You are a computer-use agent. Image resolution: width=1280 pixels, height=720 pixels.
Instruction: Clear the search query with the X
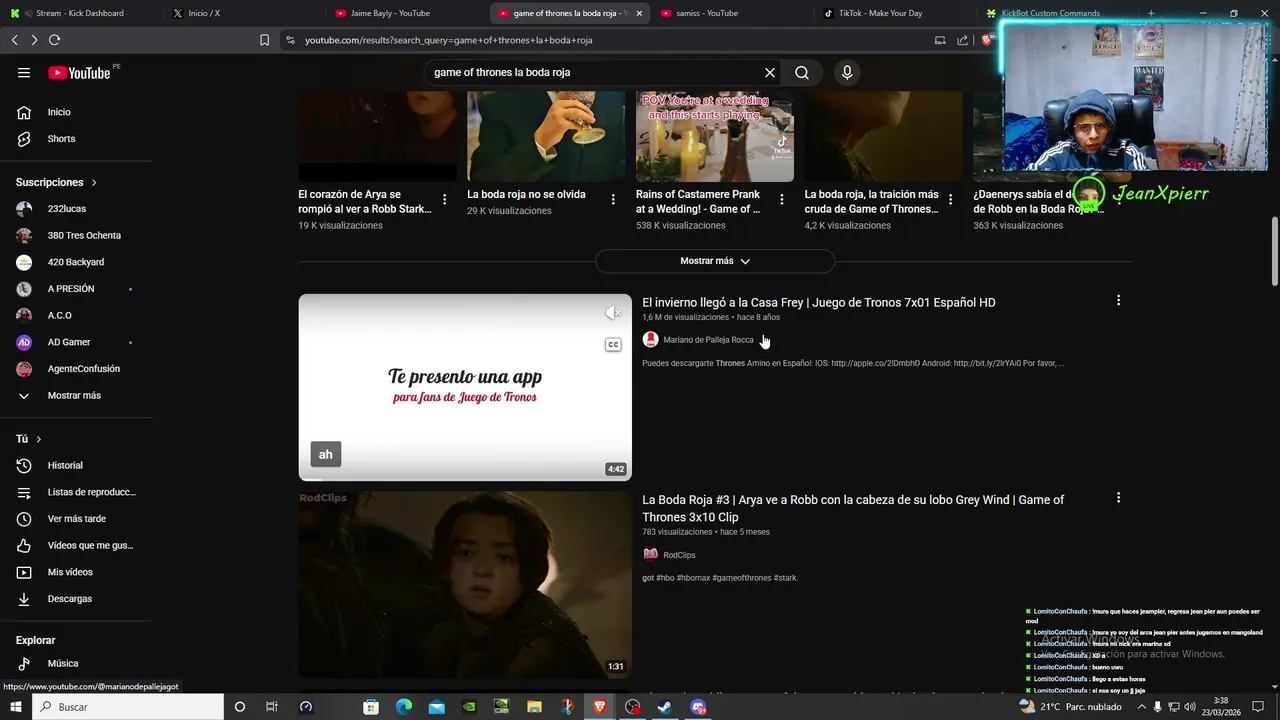point(770,72)
